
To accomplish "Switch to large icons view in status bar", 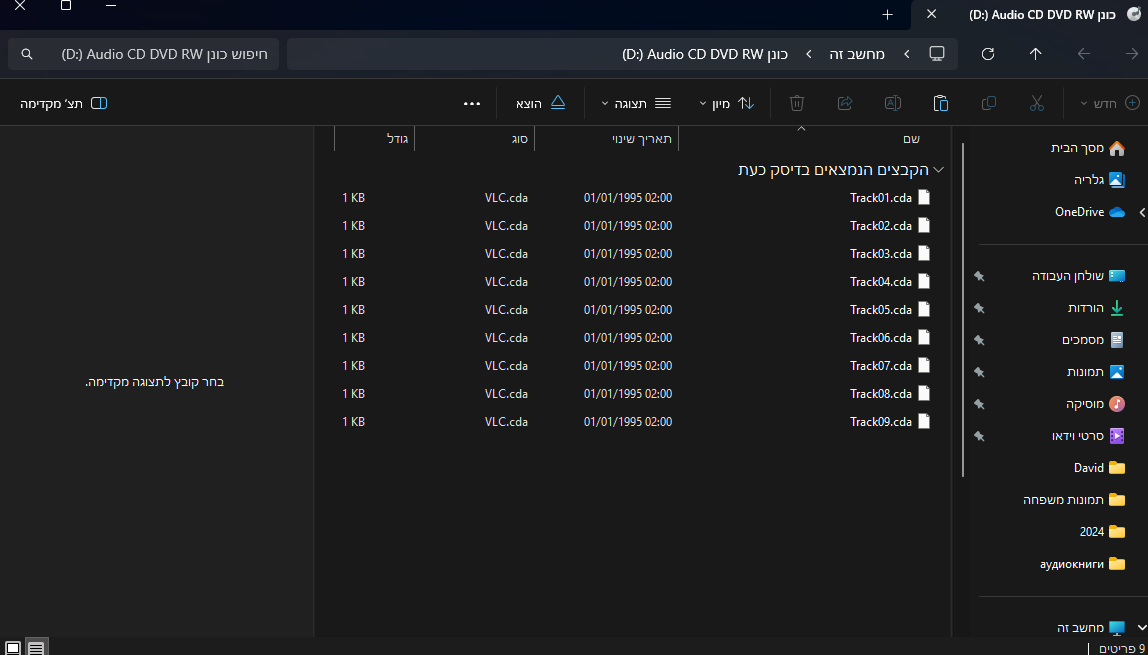I will [x=13, y=647].
